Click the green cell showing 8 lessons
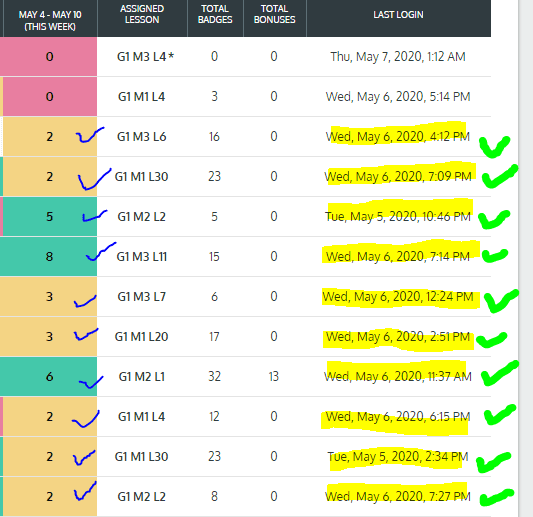 (48, 257)
